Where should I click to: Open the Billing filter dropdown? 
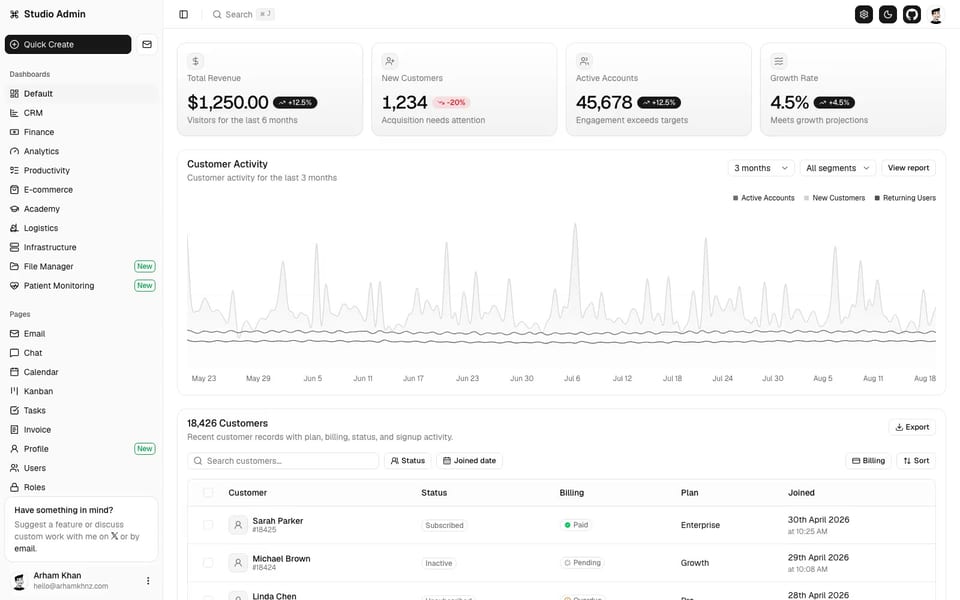point(868,460)
